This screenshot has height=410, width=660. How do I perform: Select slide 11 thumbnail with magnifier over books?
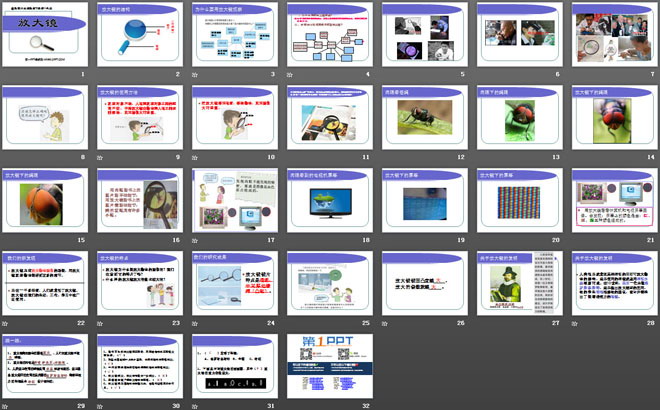pos(330,117)
